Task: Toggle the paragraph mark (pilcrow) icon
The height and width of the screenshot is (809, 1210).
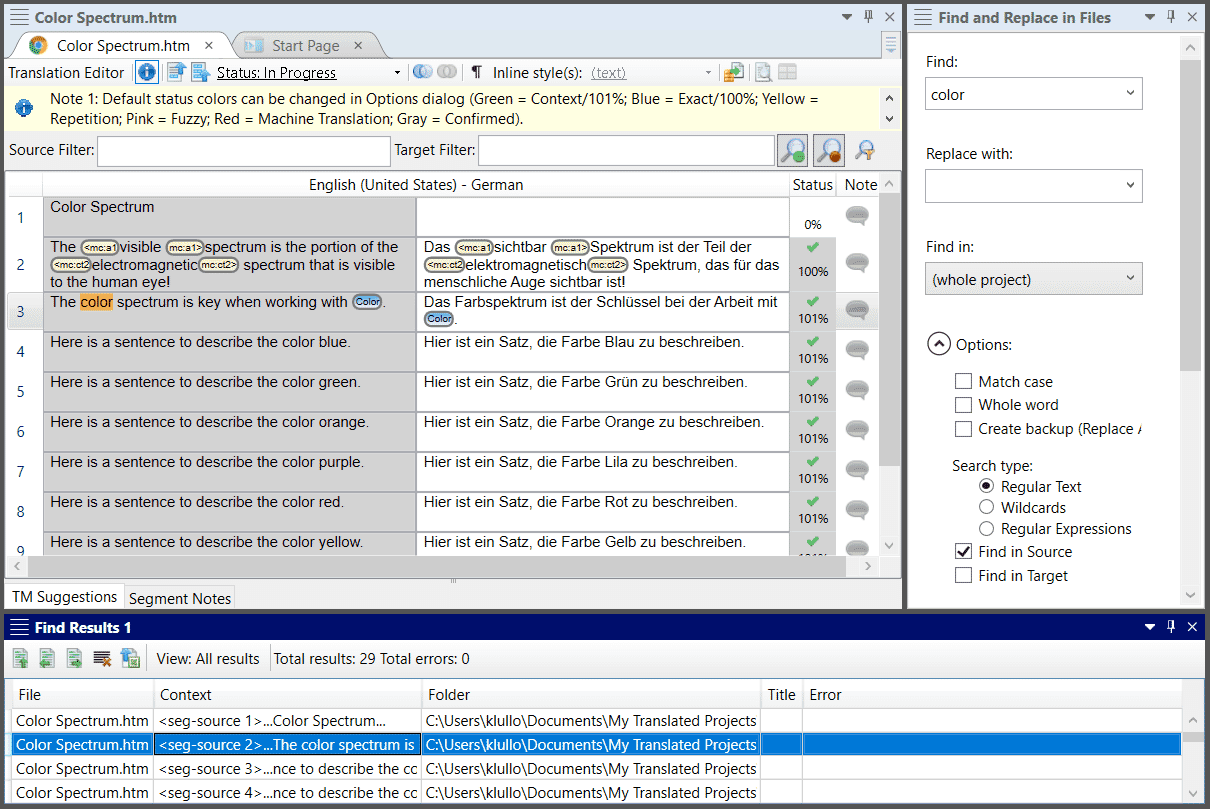Action: click(x=476, y=72)
